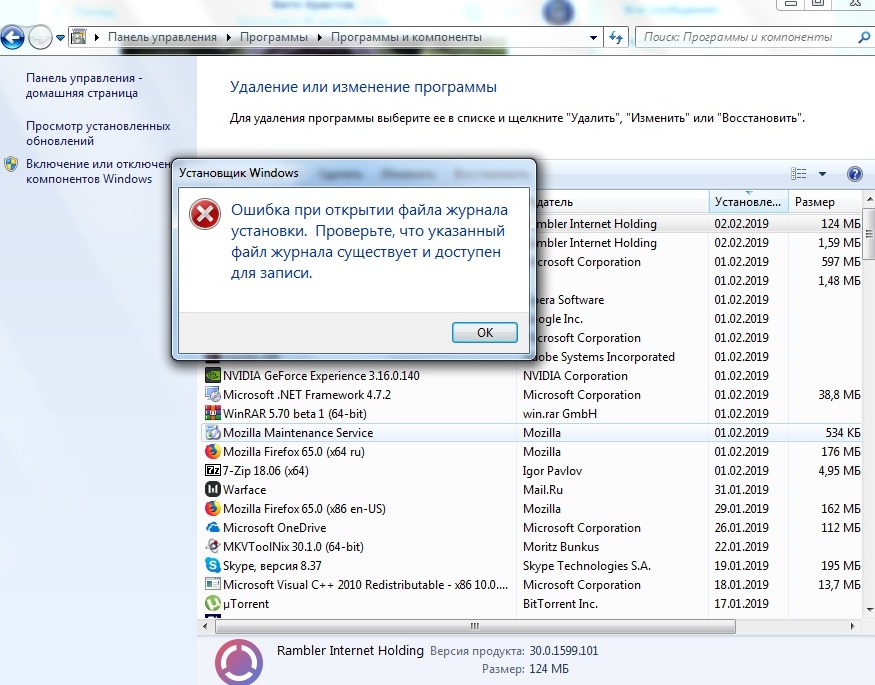The width and height of the screenshot is (875, 685).
Task: Open Включение или отключение компонентов Windows
Action: [x=98, y=171]
